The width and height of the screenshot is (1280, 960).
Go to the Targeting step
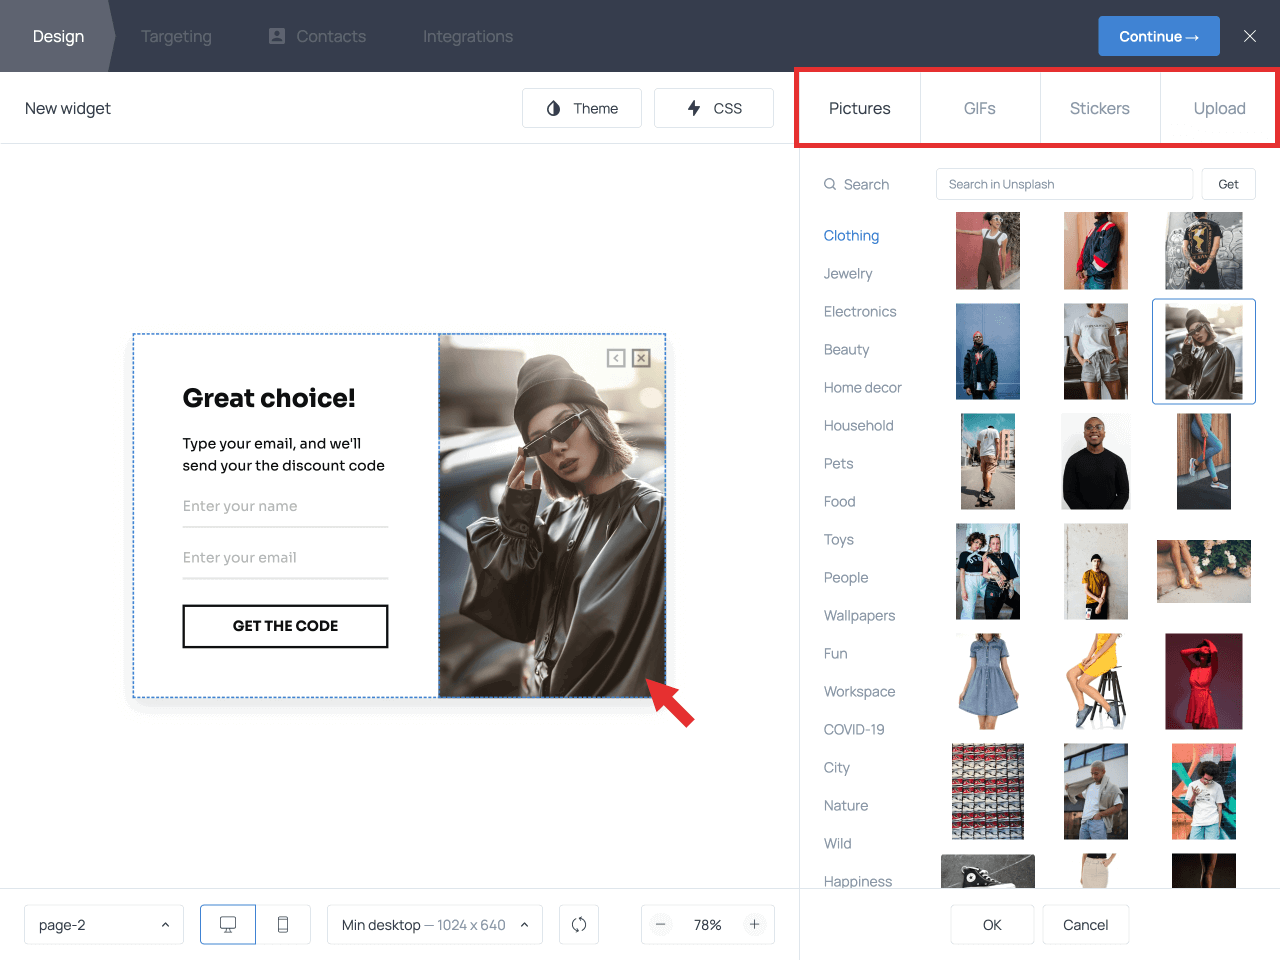[176, 36]
